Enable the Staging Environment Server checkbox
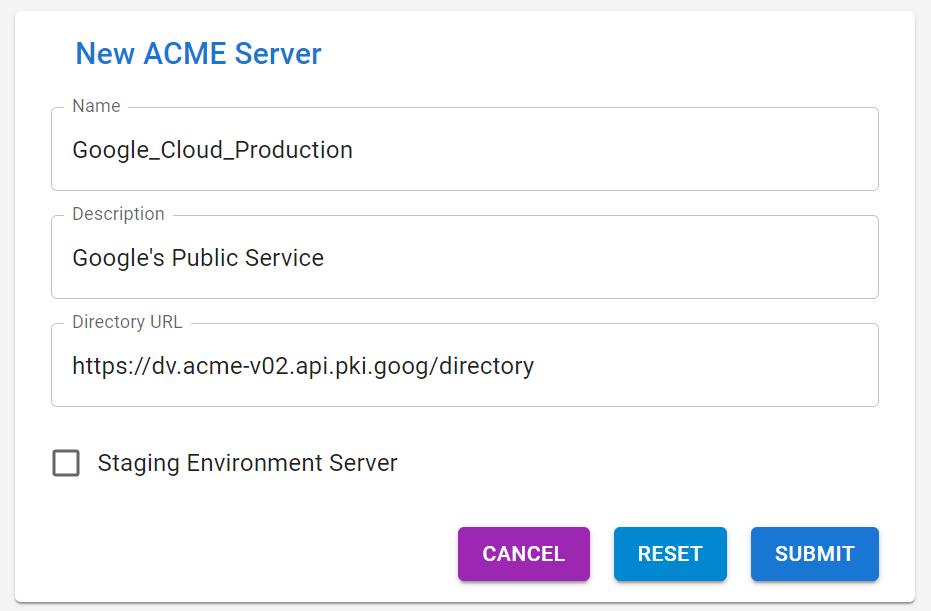 66,463
